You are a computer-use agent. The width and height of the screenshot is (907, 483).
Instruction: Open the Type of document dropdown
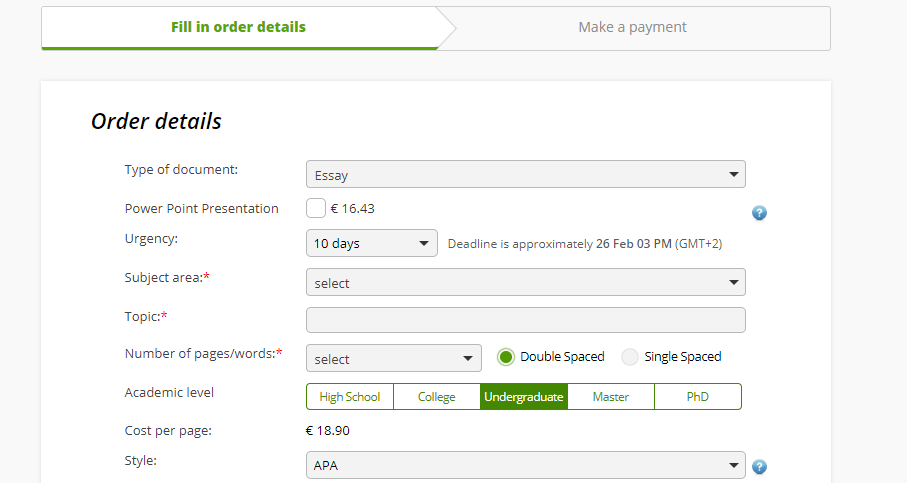(525, 174)
